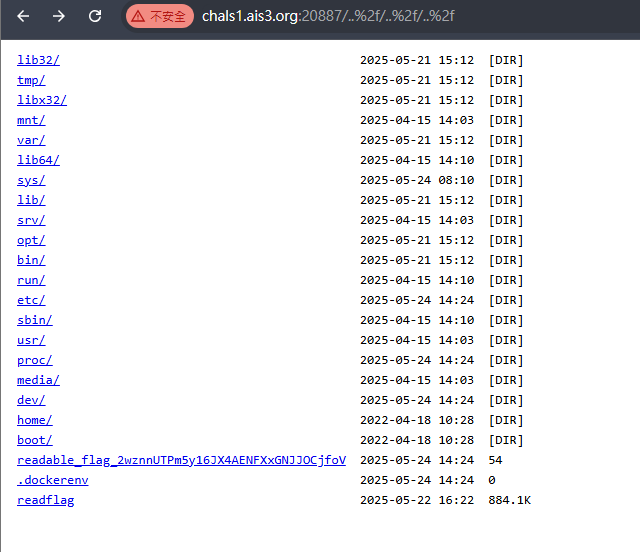Click the [DIR] label in the proc/ row

506,360
